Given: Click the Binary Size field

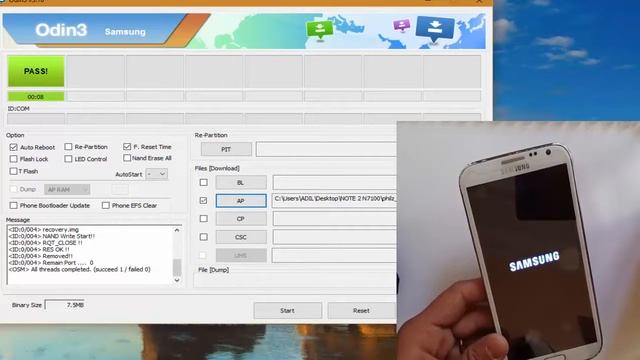Looking at the screenshot, I should [x=65, y=305].
